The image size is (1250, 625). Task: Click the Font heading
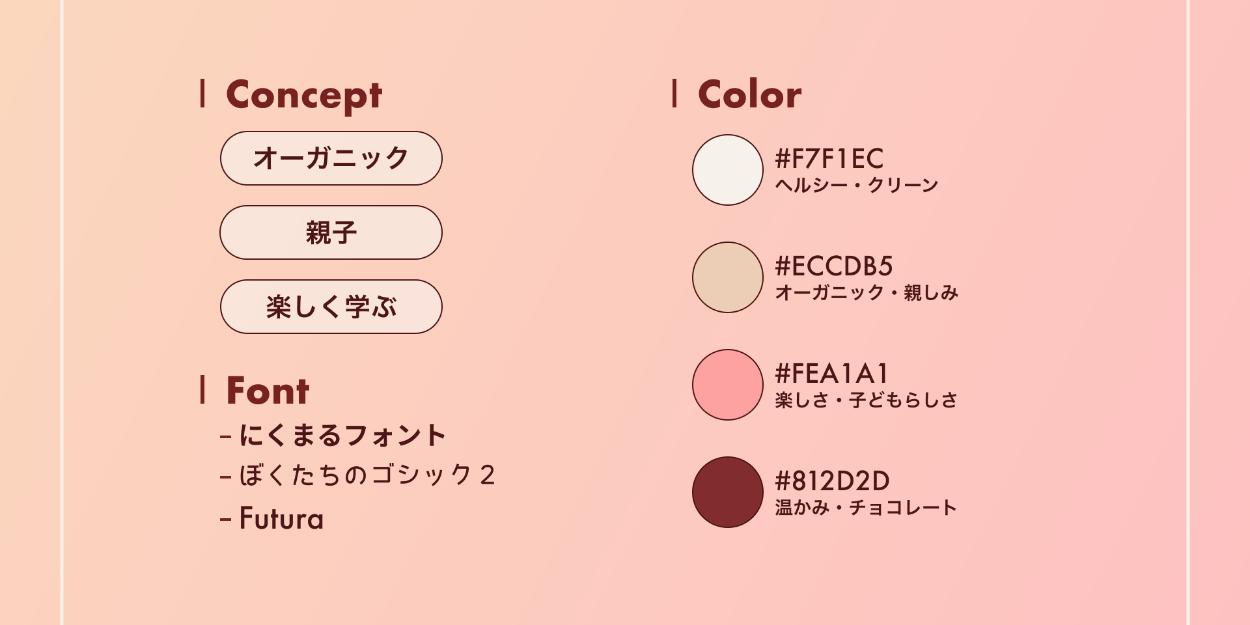click(267, 390)
